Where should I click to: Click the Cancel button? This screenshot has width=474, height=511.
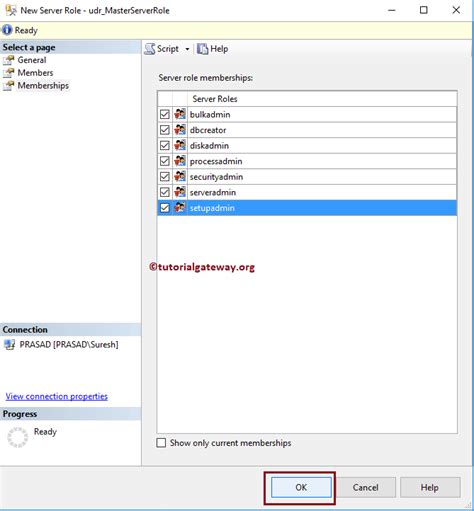pyautogui.click(x=365, y=487)
